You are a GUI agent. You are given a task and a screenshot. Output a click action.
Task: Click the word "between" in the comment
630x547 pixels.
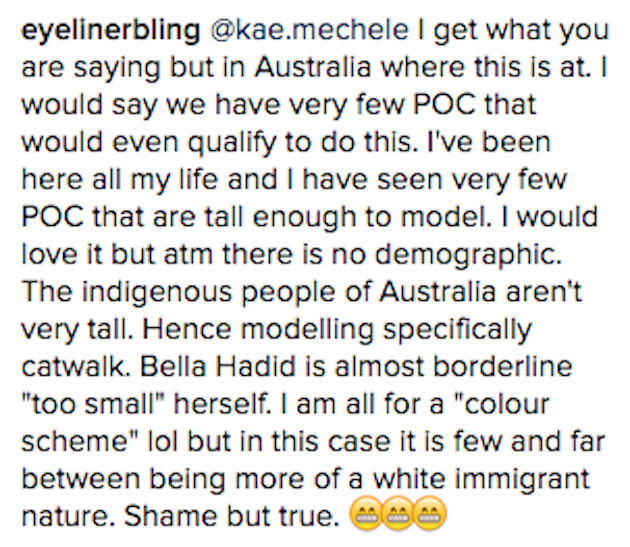(80, 479)
